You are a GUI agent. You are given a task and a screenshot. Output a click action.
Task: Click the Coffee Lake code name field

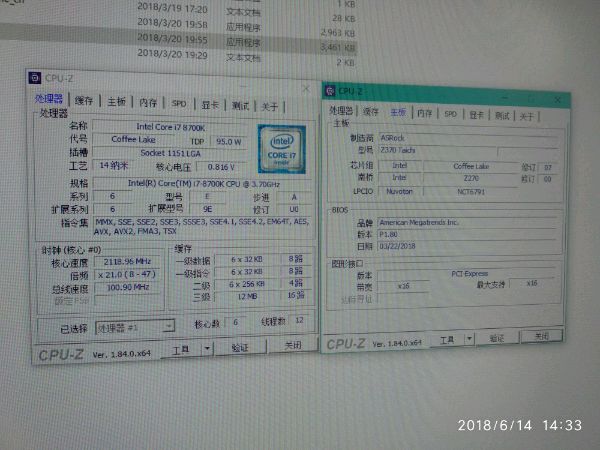click(133, 139)
